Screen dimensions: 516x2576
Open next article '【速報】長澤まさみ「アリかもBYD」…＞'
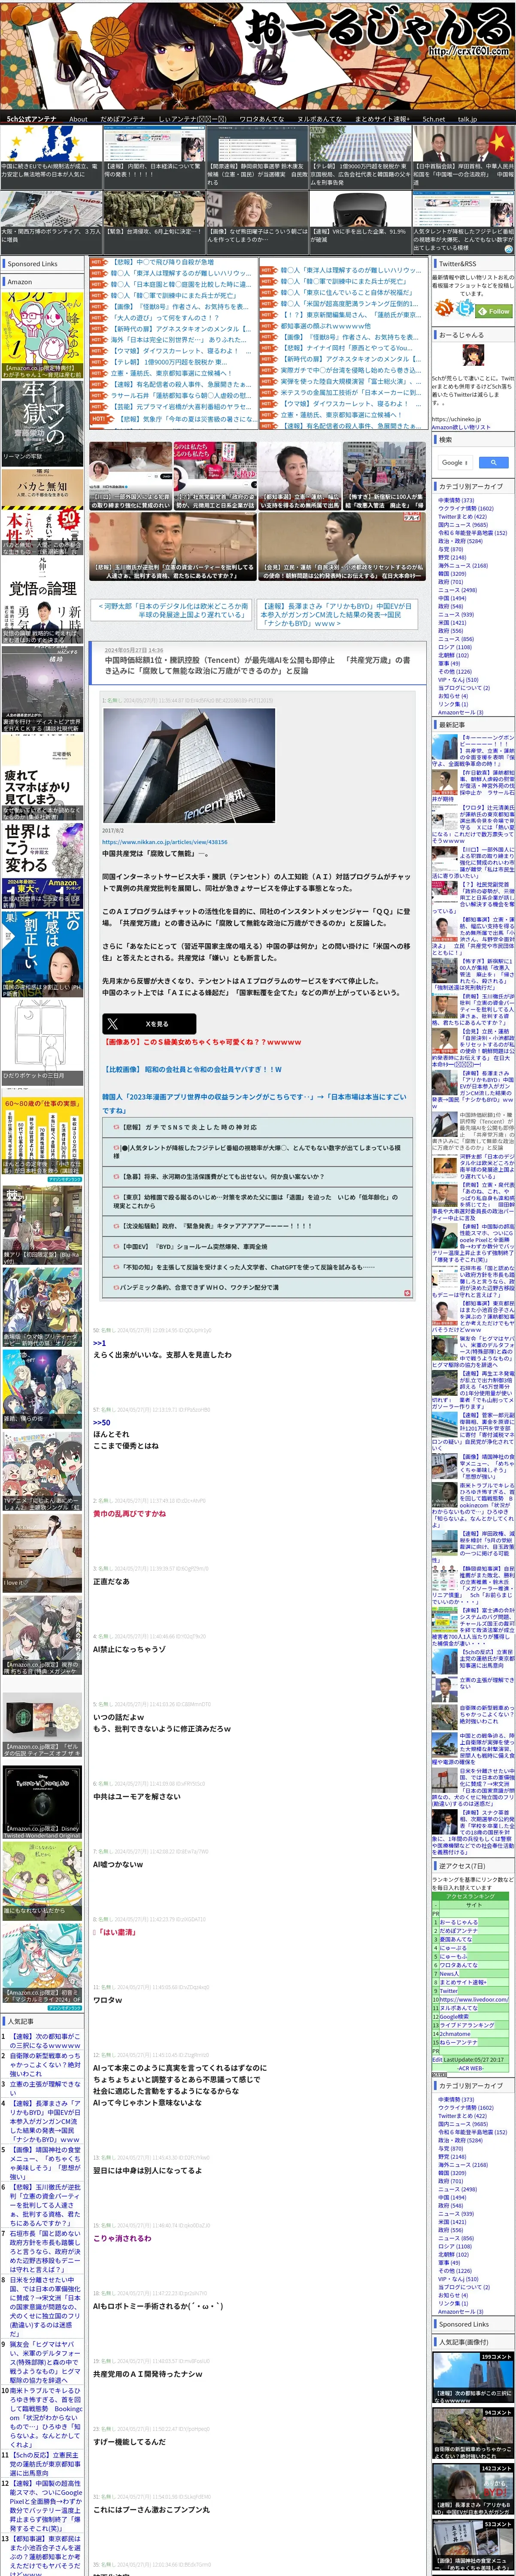point(337,614)
